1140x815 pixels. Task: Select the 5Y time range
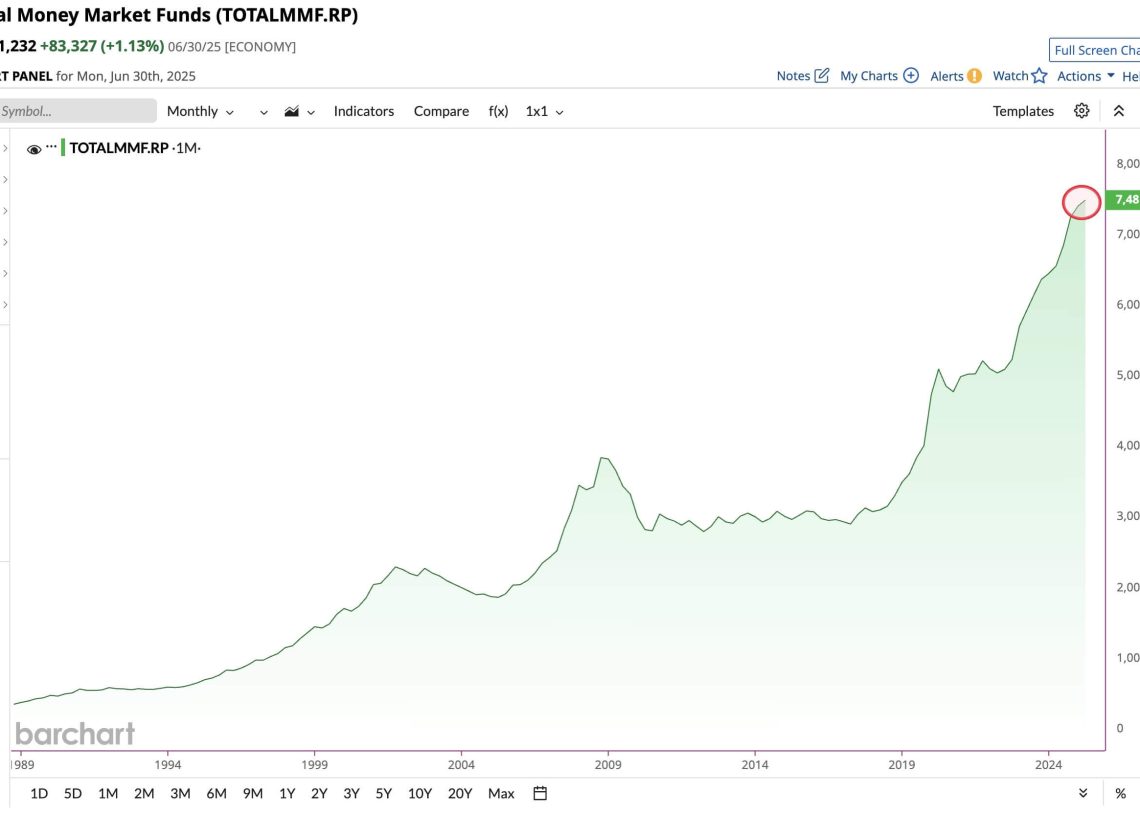[x=383, y=793]
